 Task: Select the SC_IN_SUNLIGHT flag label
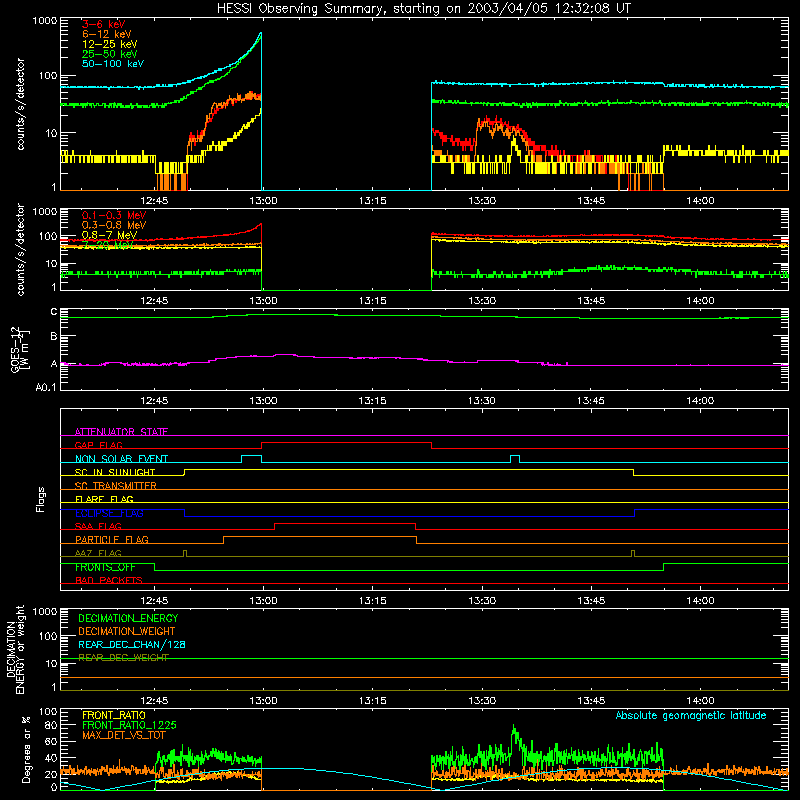(115, 472)
